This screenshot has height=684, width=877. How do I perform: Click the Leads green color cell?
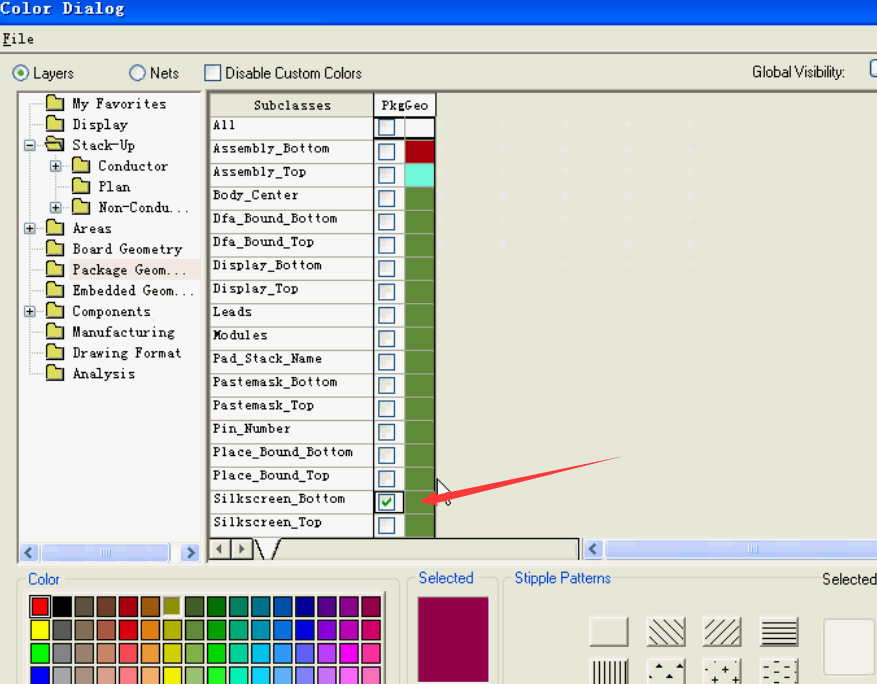click(x=419, y=315)
